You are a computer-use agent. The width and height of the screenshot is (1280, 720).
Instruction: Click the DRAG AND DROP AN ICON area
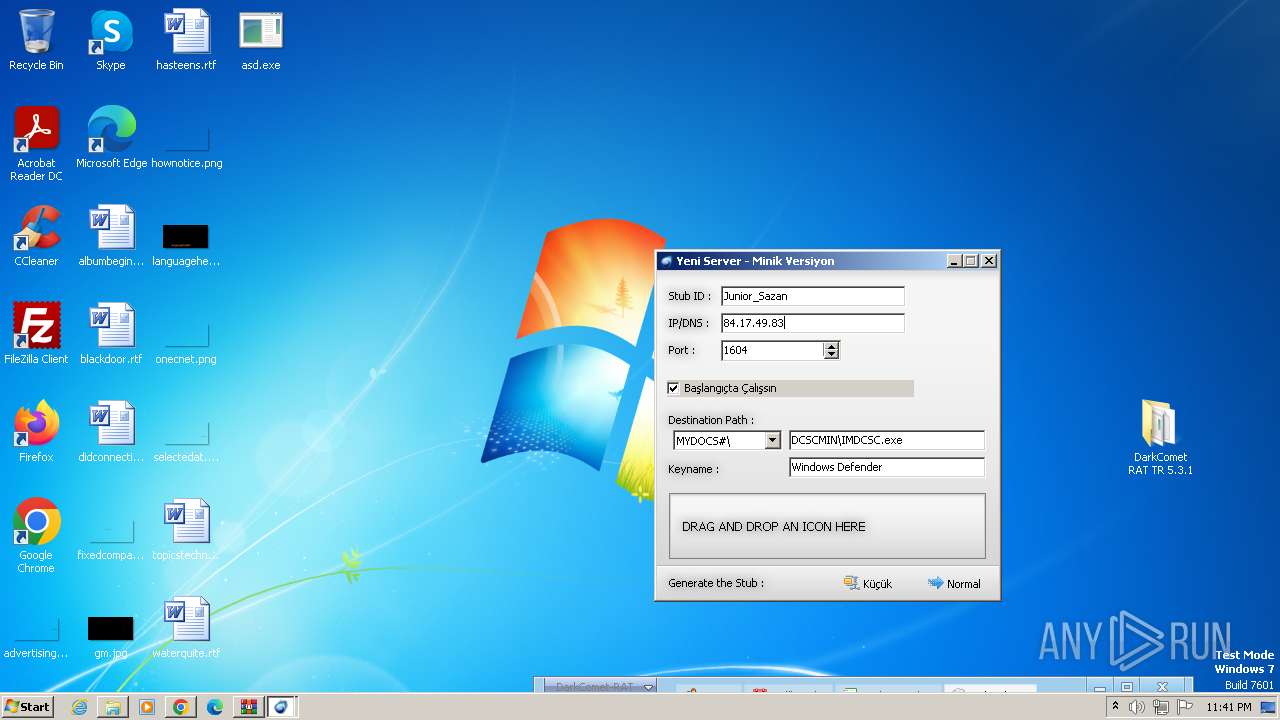pyautogui.click(x=827, y=526)
